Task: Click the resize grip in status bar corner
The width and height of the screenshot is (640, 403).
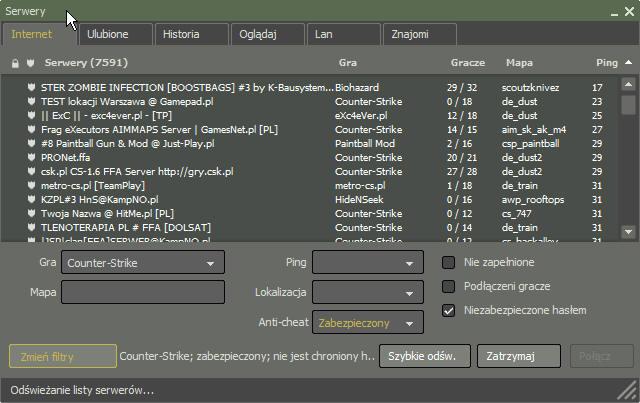Action: (x=628, y=391)
